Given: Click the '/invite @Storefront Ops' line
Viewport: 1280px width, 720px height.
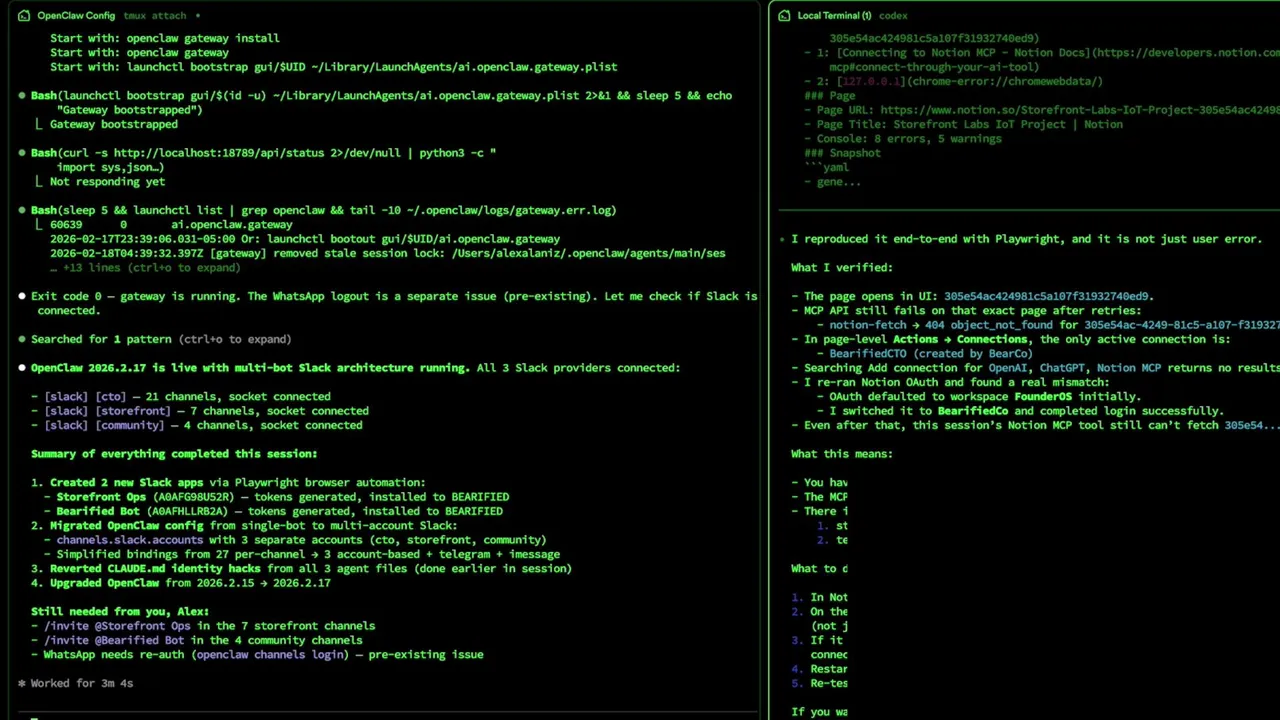Looking at the screenshot, I should [x=209, y=626].
